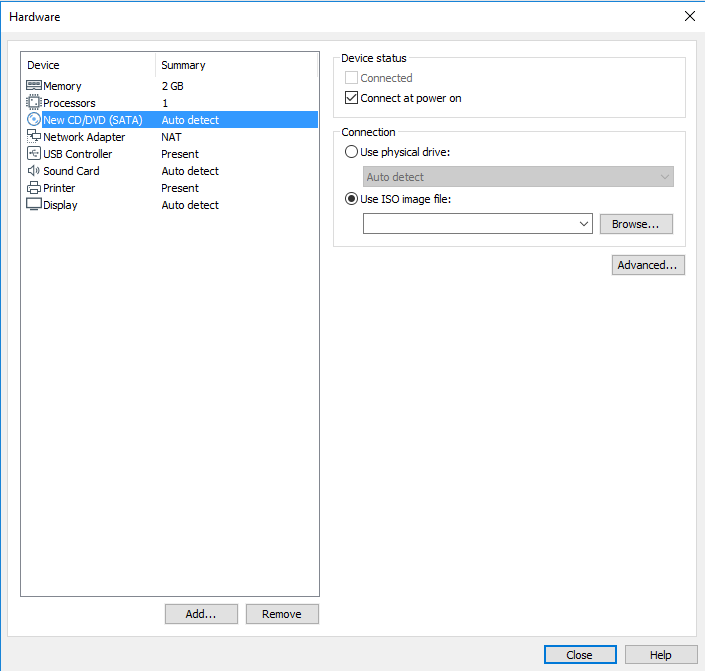Viewport: 705px width, 671px height.
Task: Expand the ISO image file dropdown arrow
Action: point(584,224)
